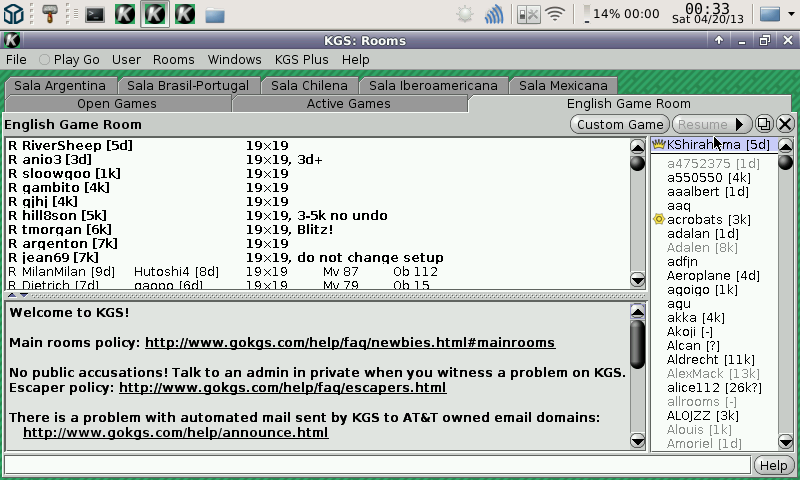This screenshot has width=800, height=480.
Task: Click the chat pane scrollbar thumb
Action: [x=637, y=344]
